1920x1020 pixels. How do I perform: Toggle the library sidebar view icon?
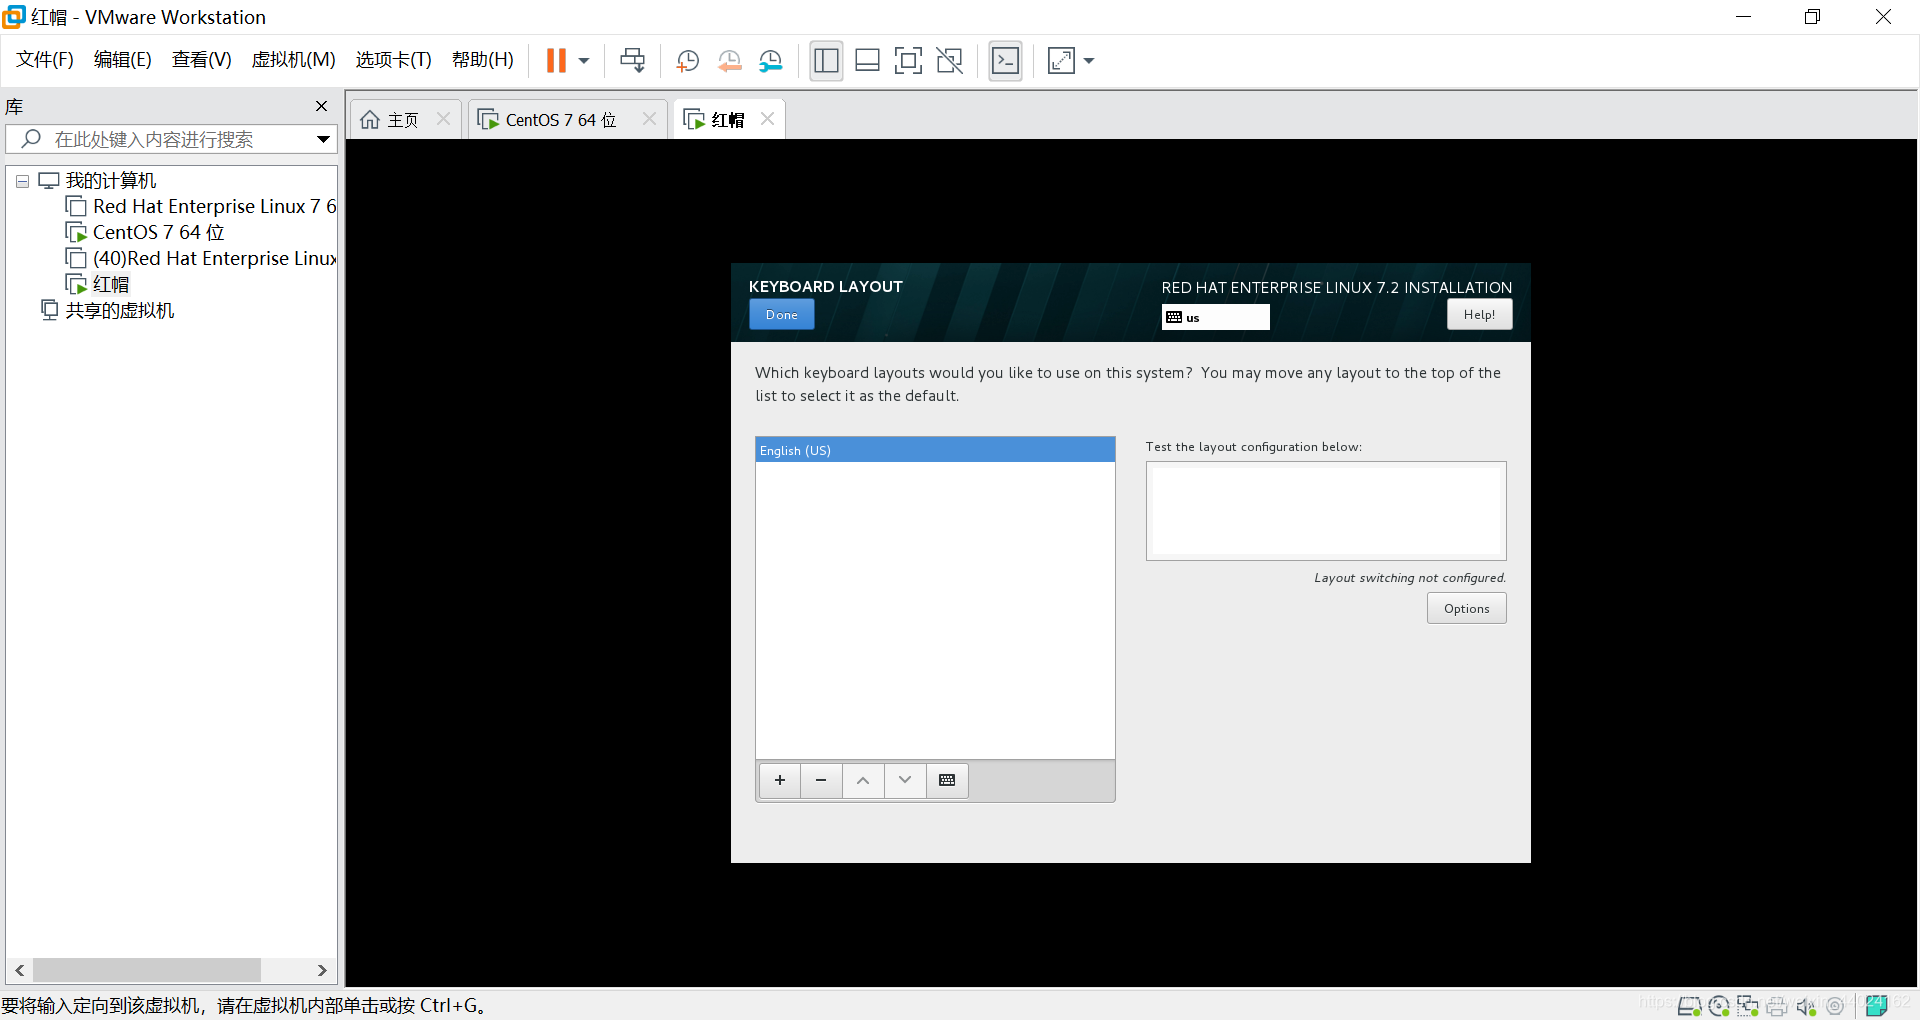pos(826,61)
